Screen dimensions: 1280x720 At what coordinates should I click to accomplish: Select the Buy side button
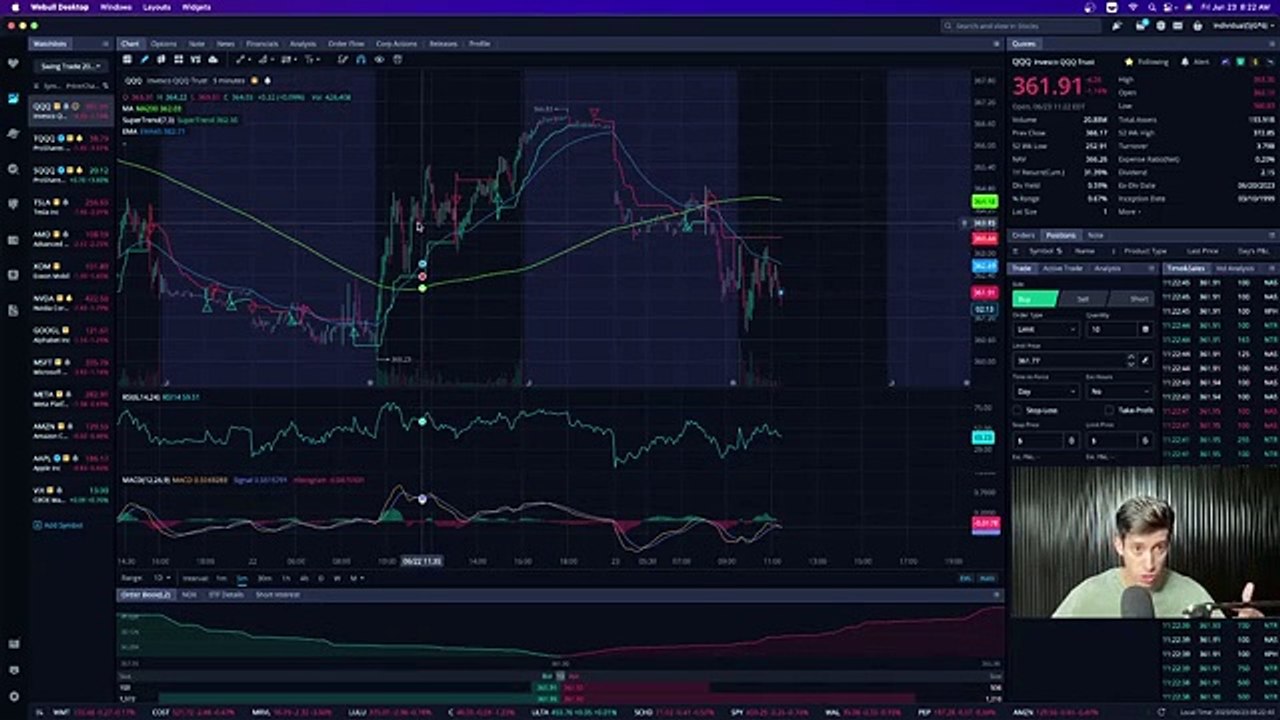[x=1035, y=299]
